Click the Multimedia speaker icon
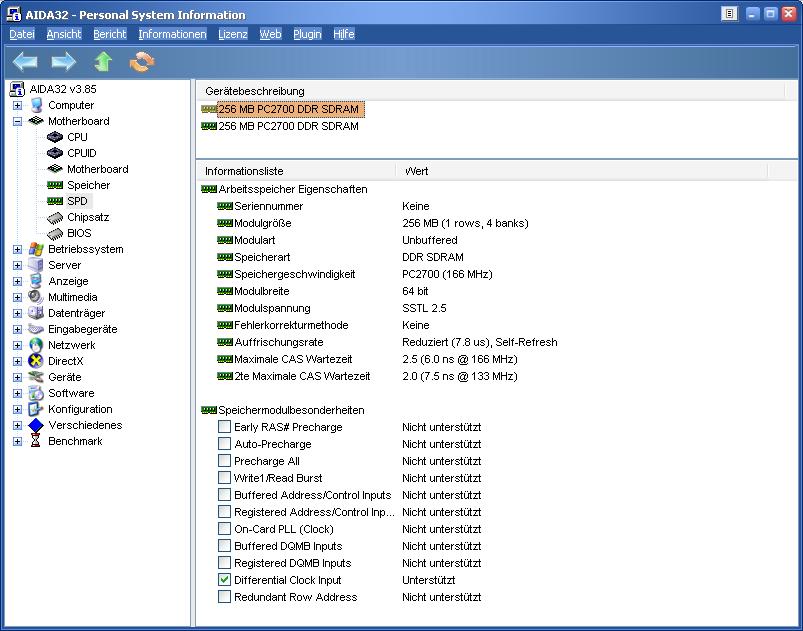The width and height of the screenshot is (803, 631). click(x=36, y=297)
